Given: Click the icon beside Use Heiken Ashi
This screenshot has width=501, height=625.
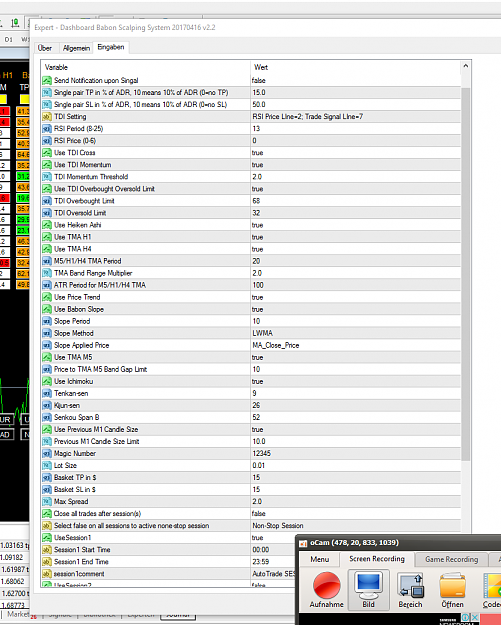Looking at the screenshot, I should point(47,225).
